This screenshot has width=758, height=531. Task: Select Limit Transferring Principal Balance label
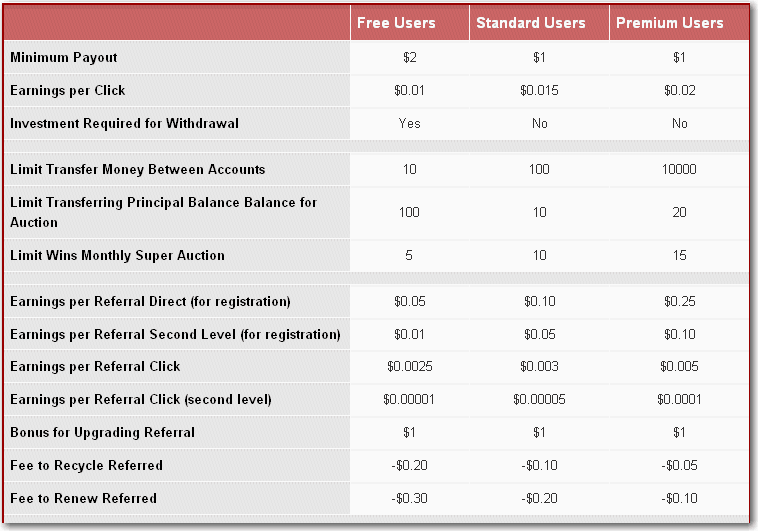coord(163,212)
